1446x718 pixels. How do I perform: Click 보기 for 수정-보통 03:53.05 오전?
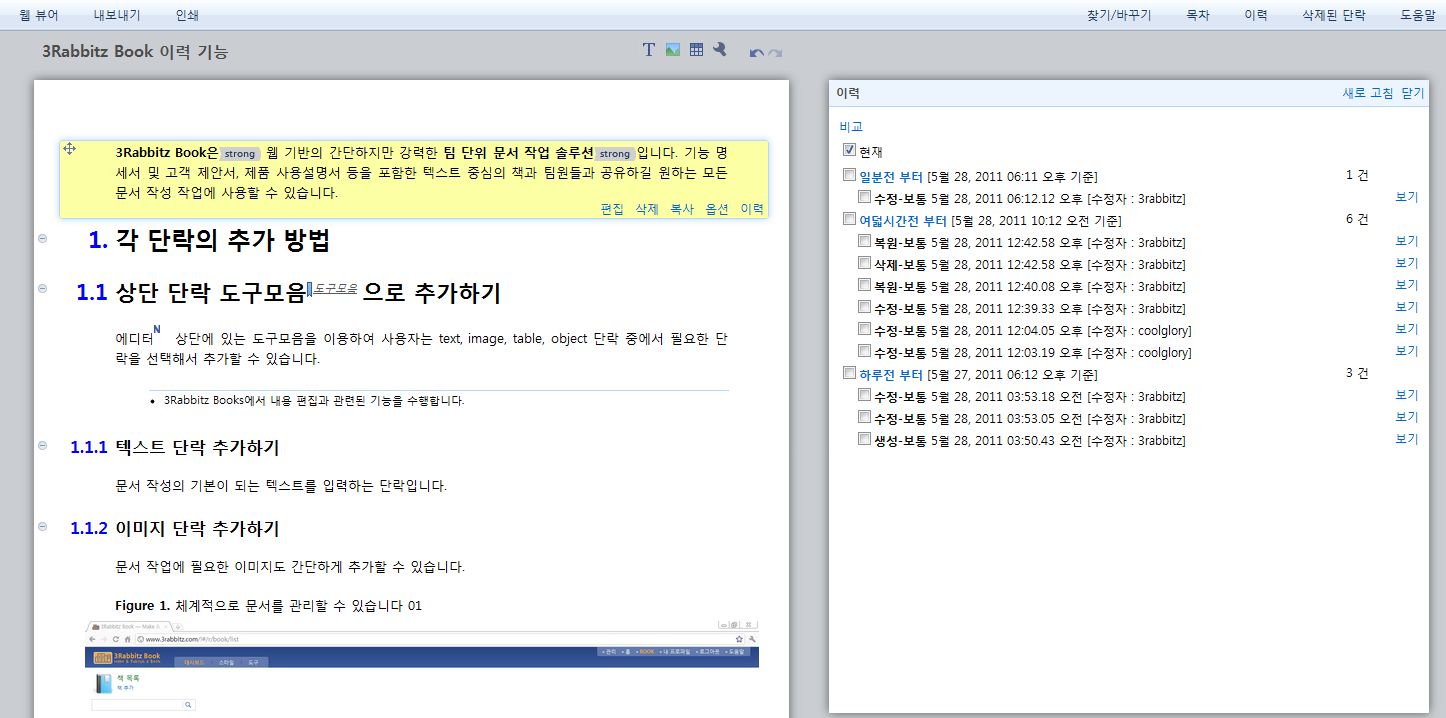1407,417
